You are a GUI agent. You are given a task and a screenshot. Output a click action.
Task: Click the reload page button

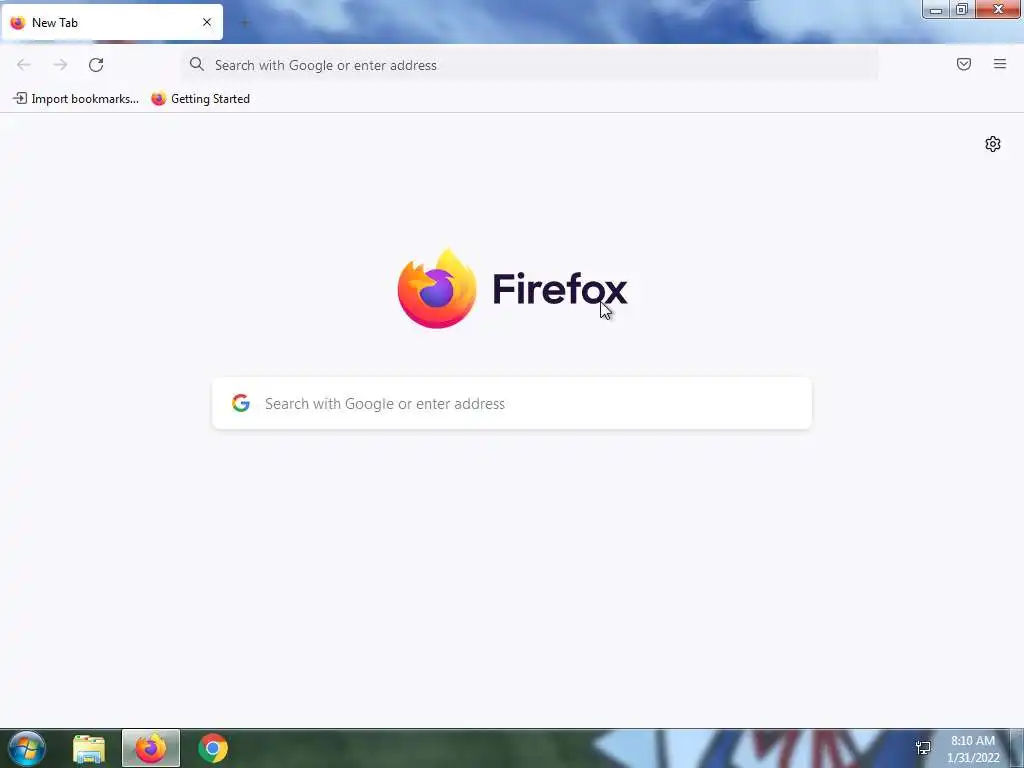96,65
